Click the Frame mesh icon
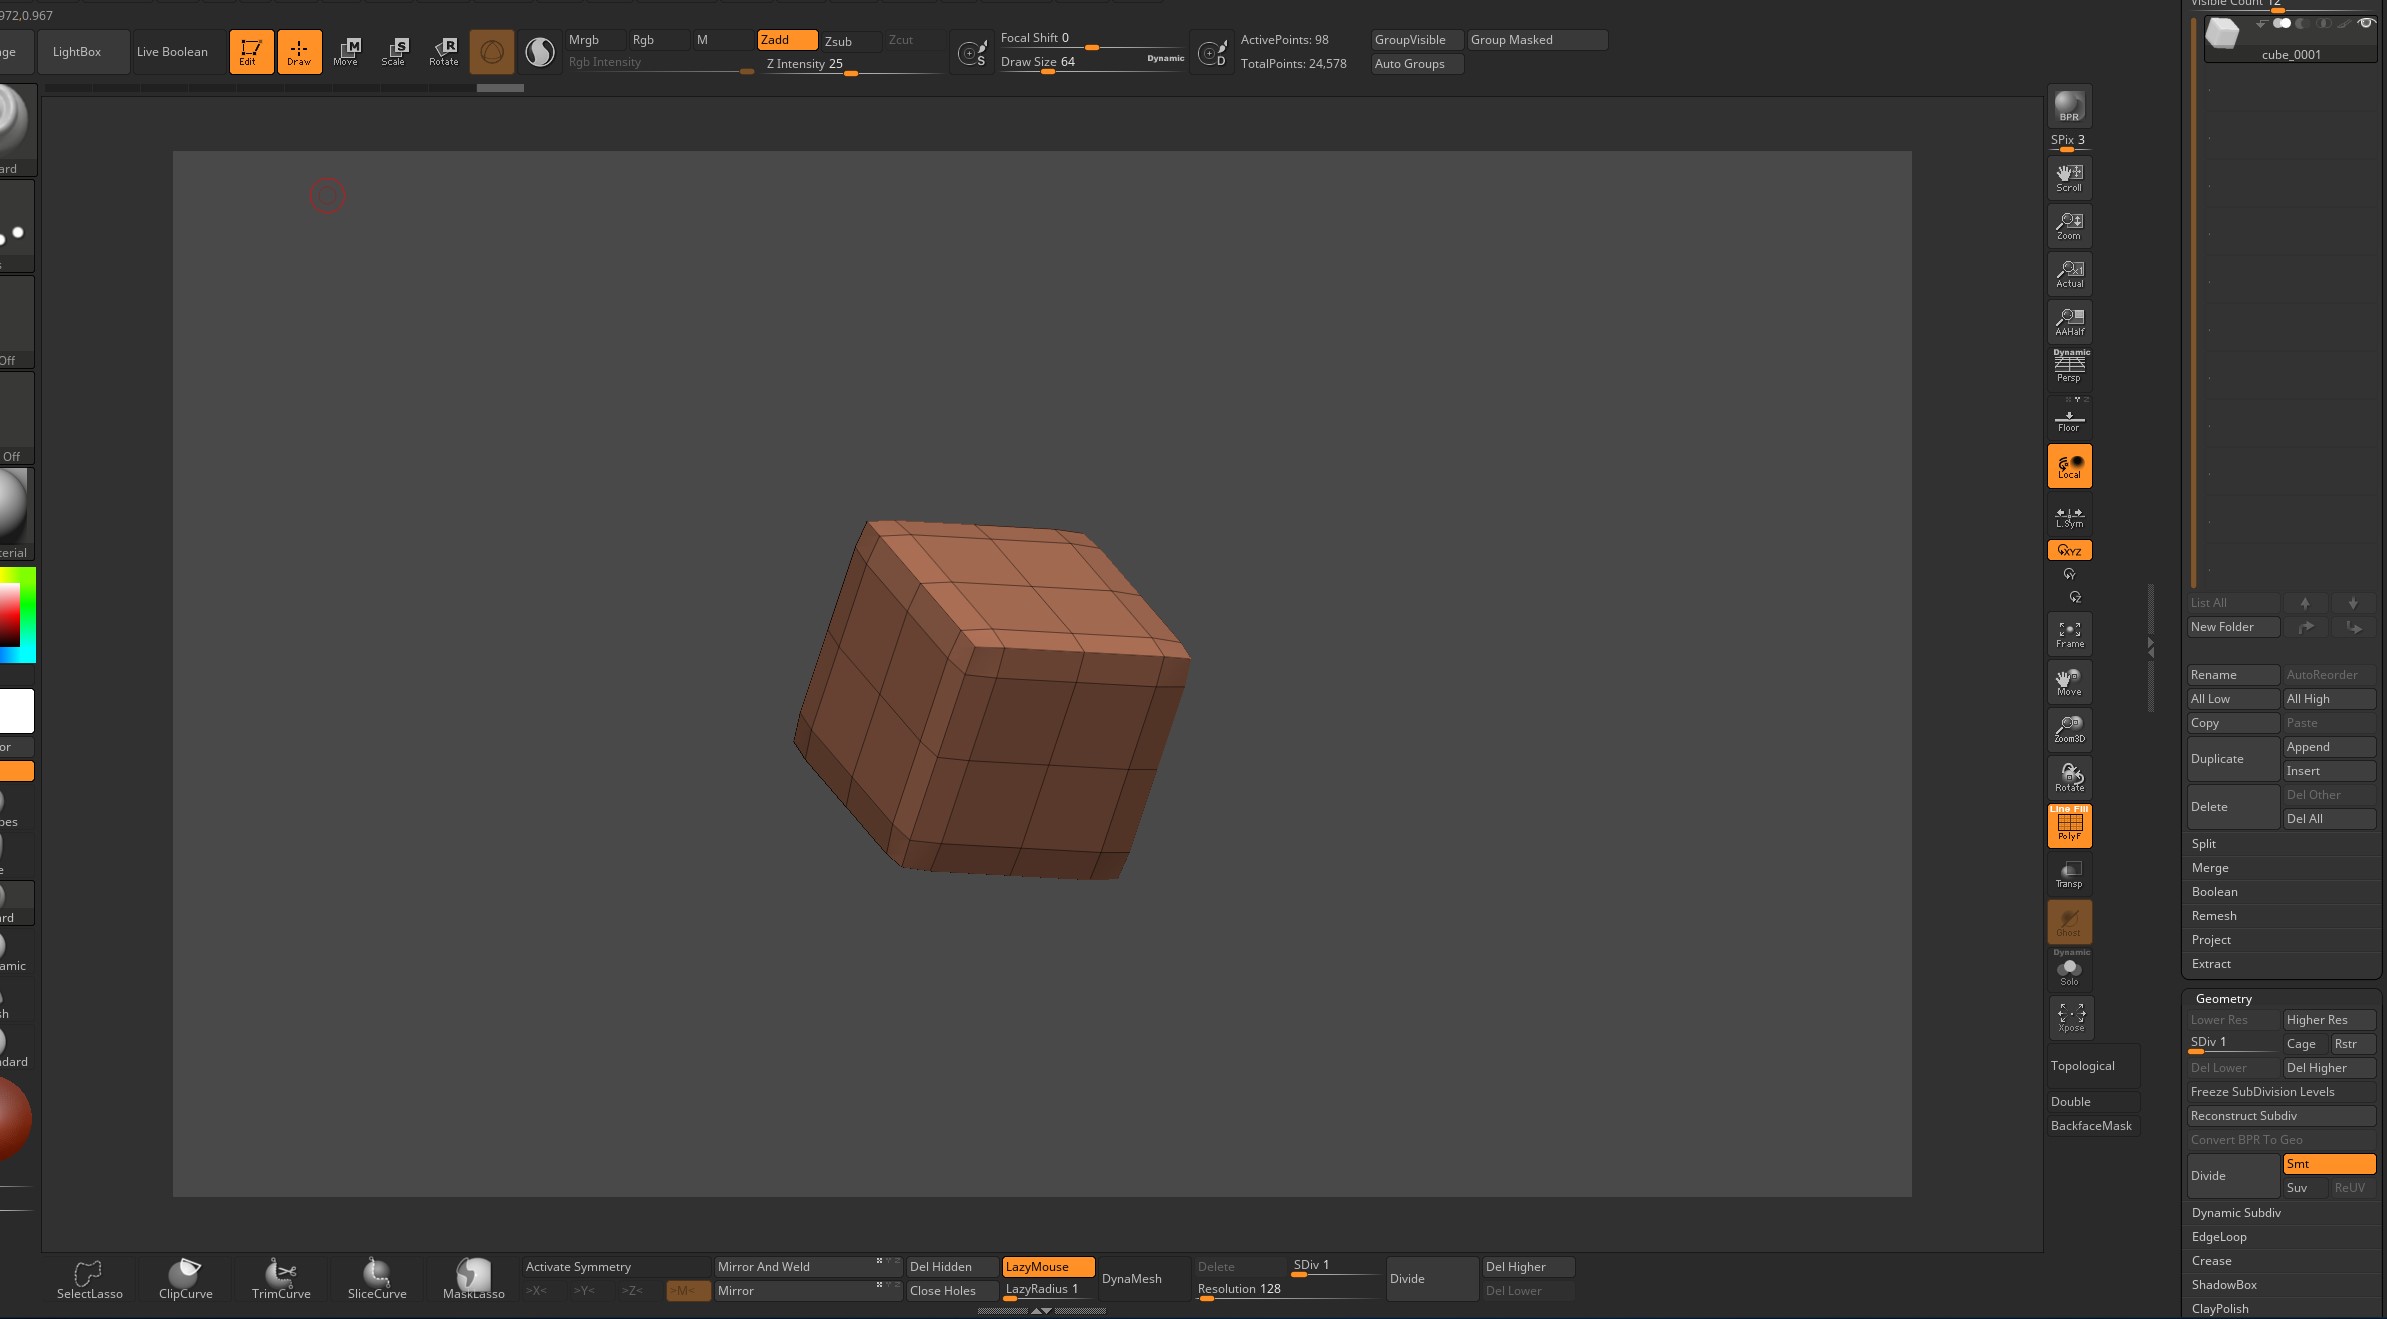2387x1319 pixels. tap(2069, 634)
